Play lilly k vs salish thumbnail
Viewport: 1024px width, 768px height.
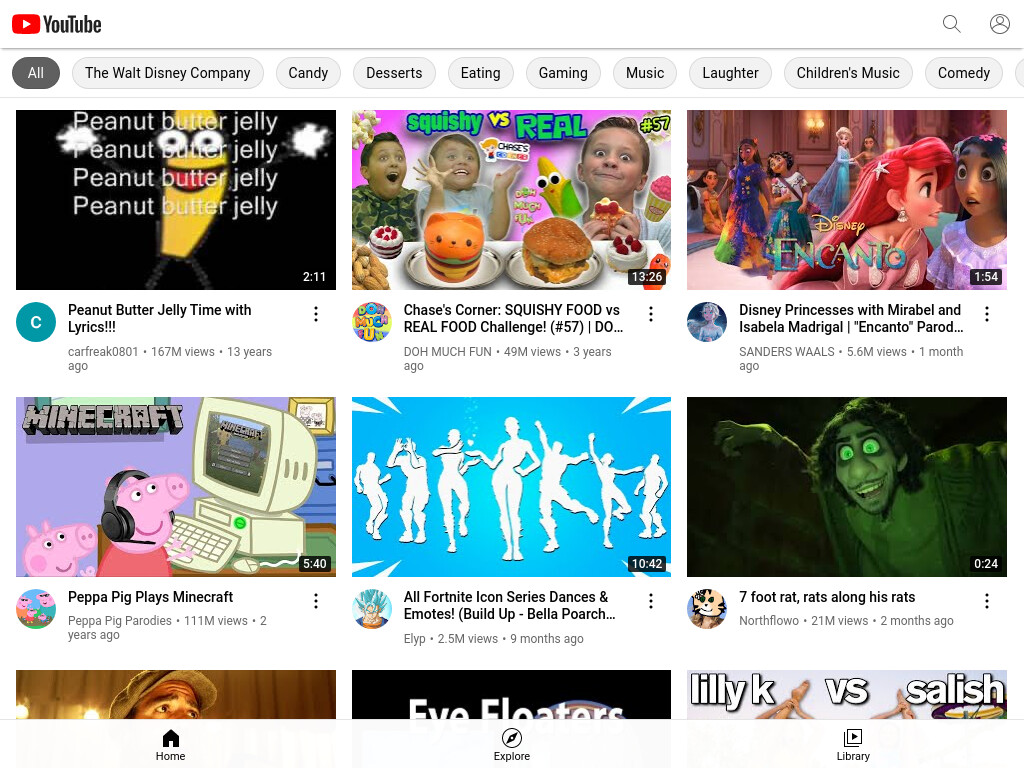846,695
